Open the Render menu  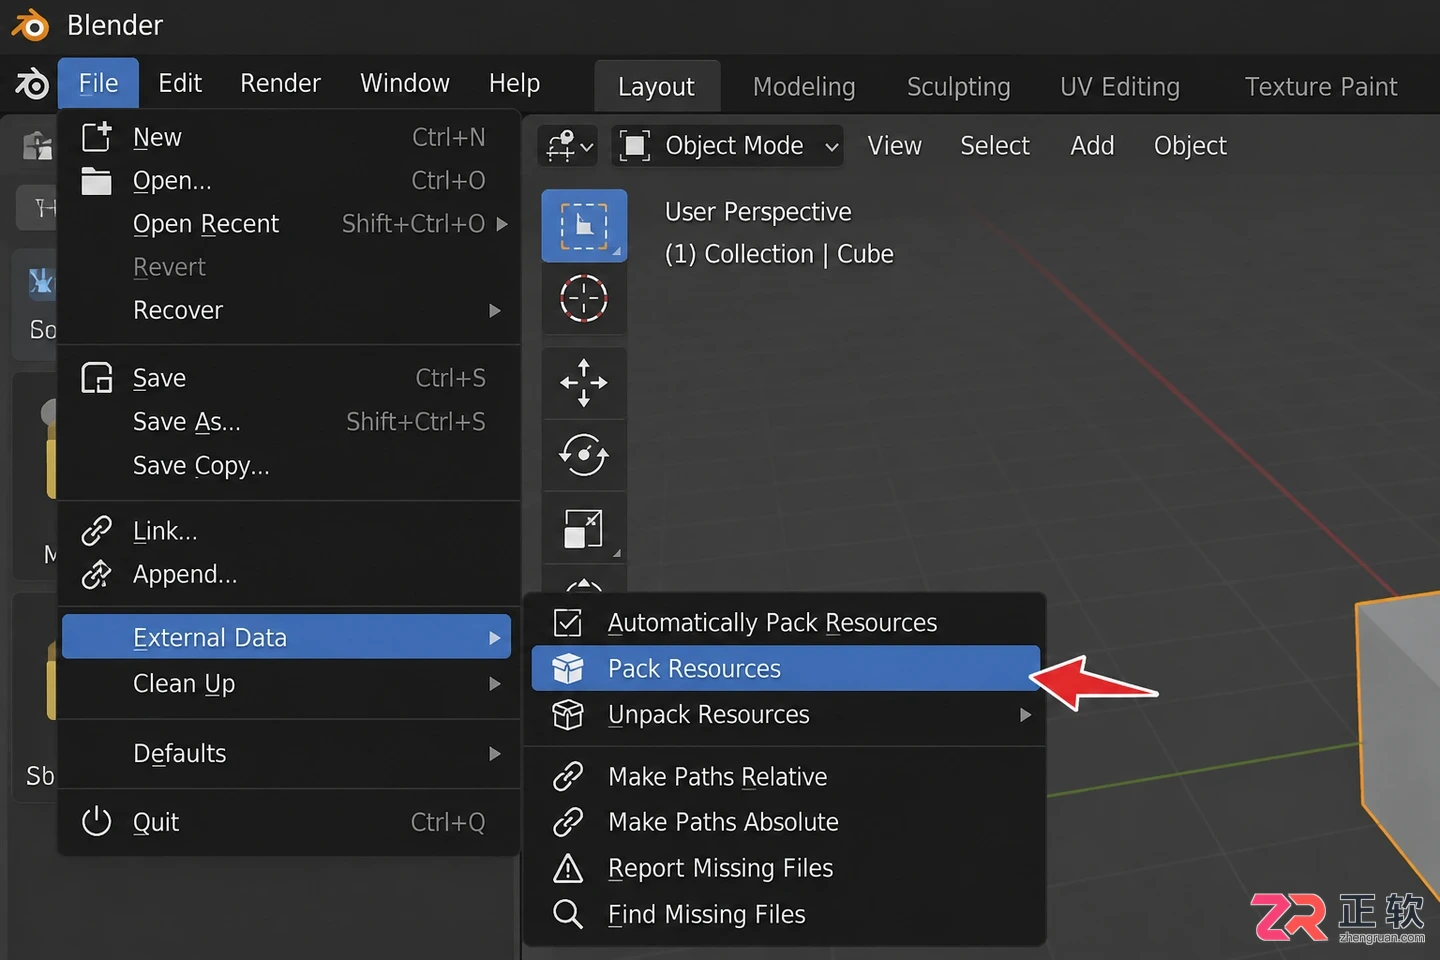point(280,83)
